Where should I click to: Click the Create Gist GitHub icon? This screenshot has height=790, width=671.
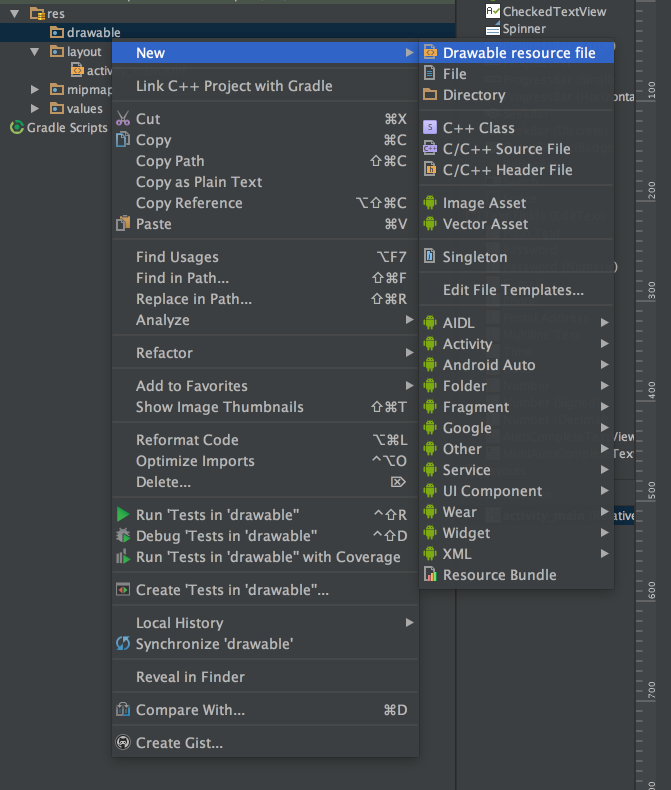[123, 742]
